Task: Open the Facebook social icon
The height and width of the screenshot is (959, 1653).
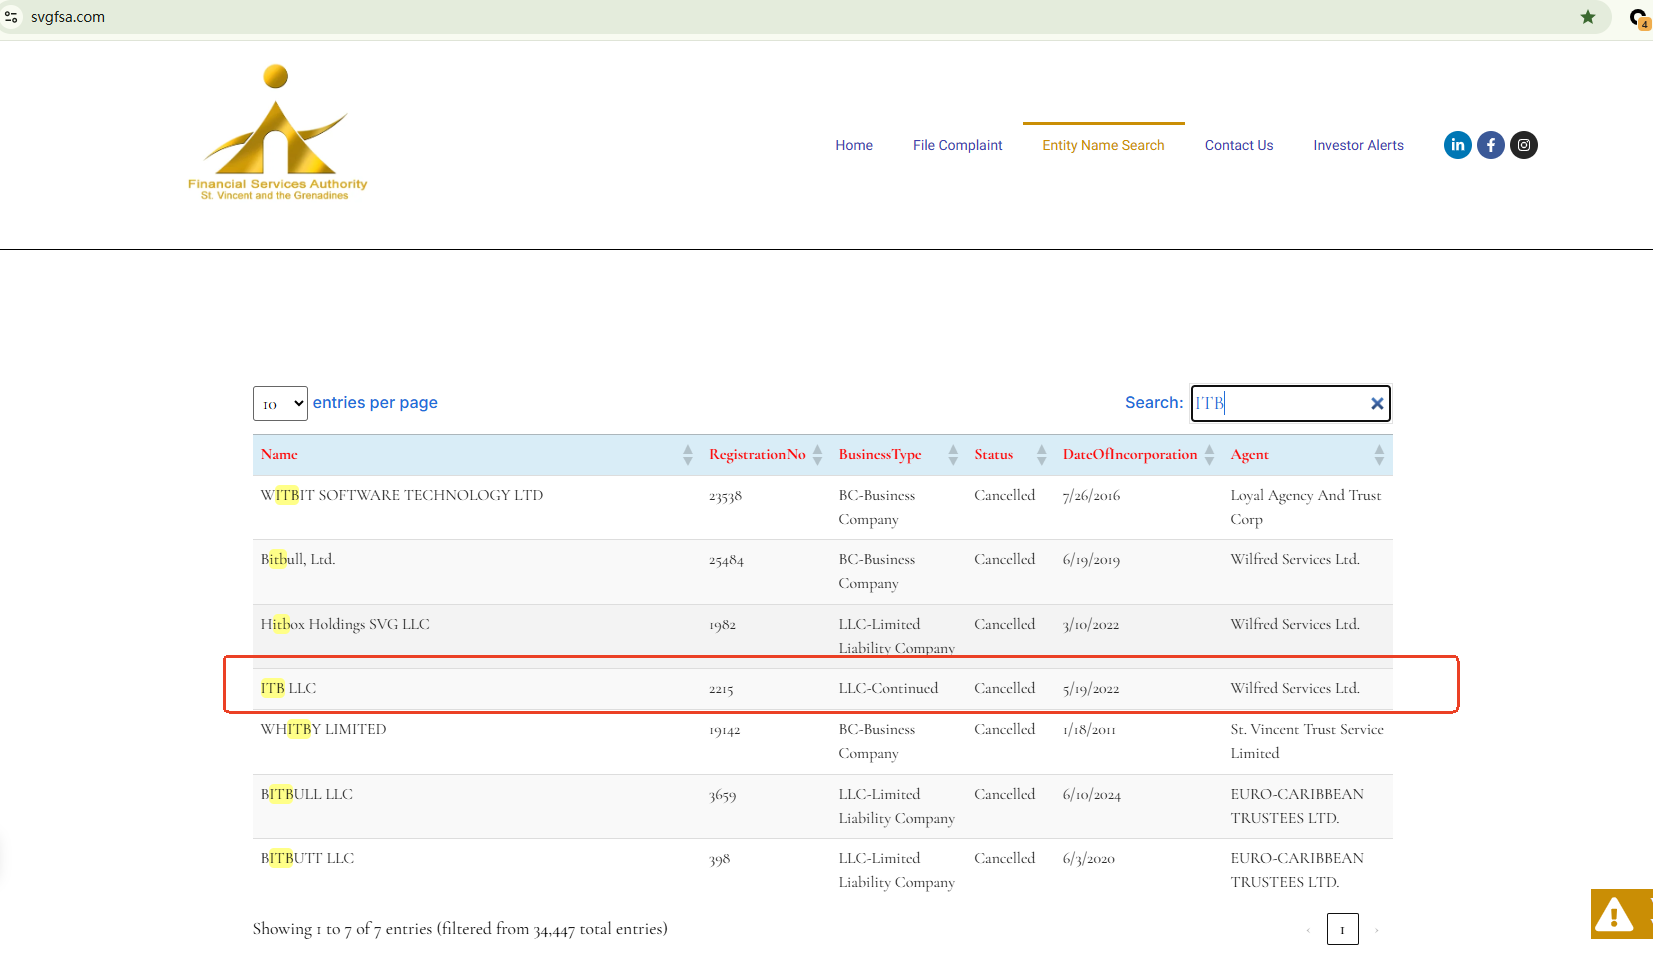Action: click(1490, 145)
